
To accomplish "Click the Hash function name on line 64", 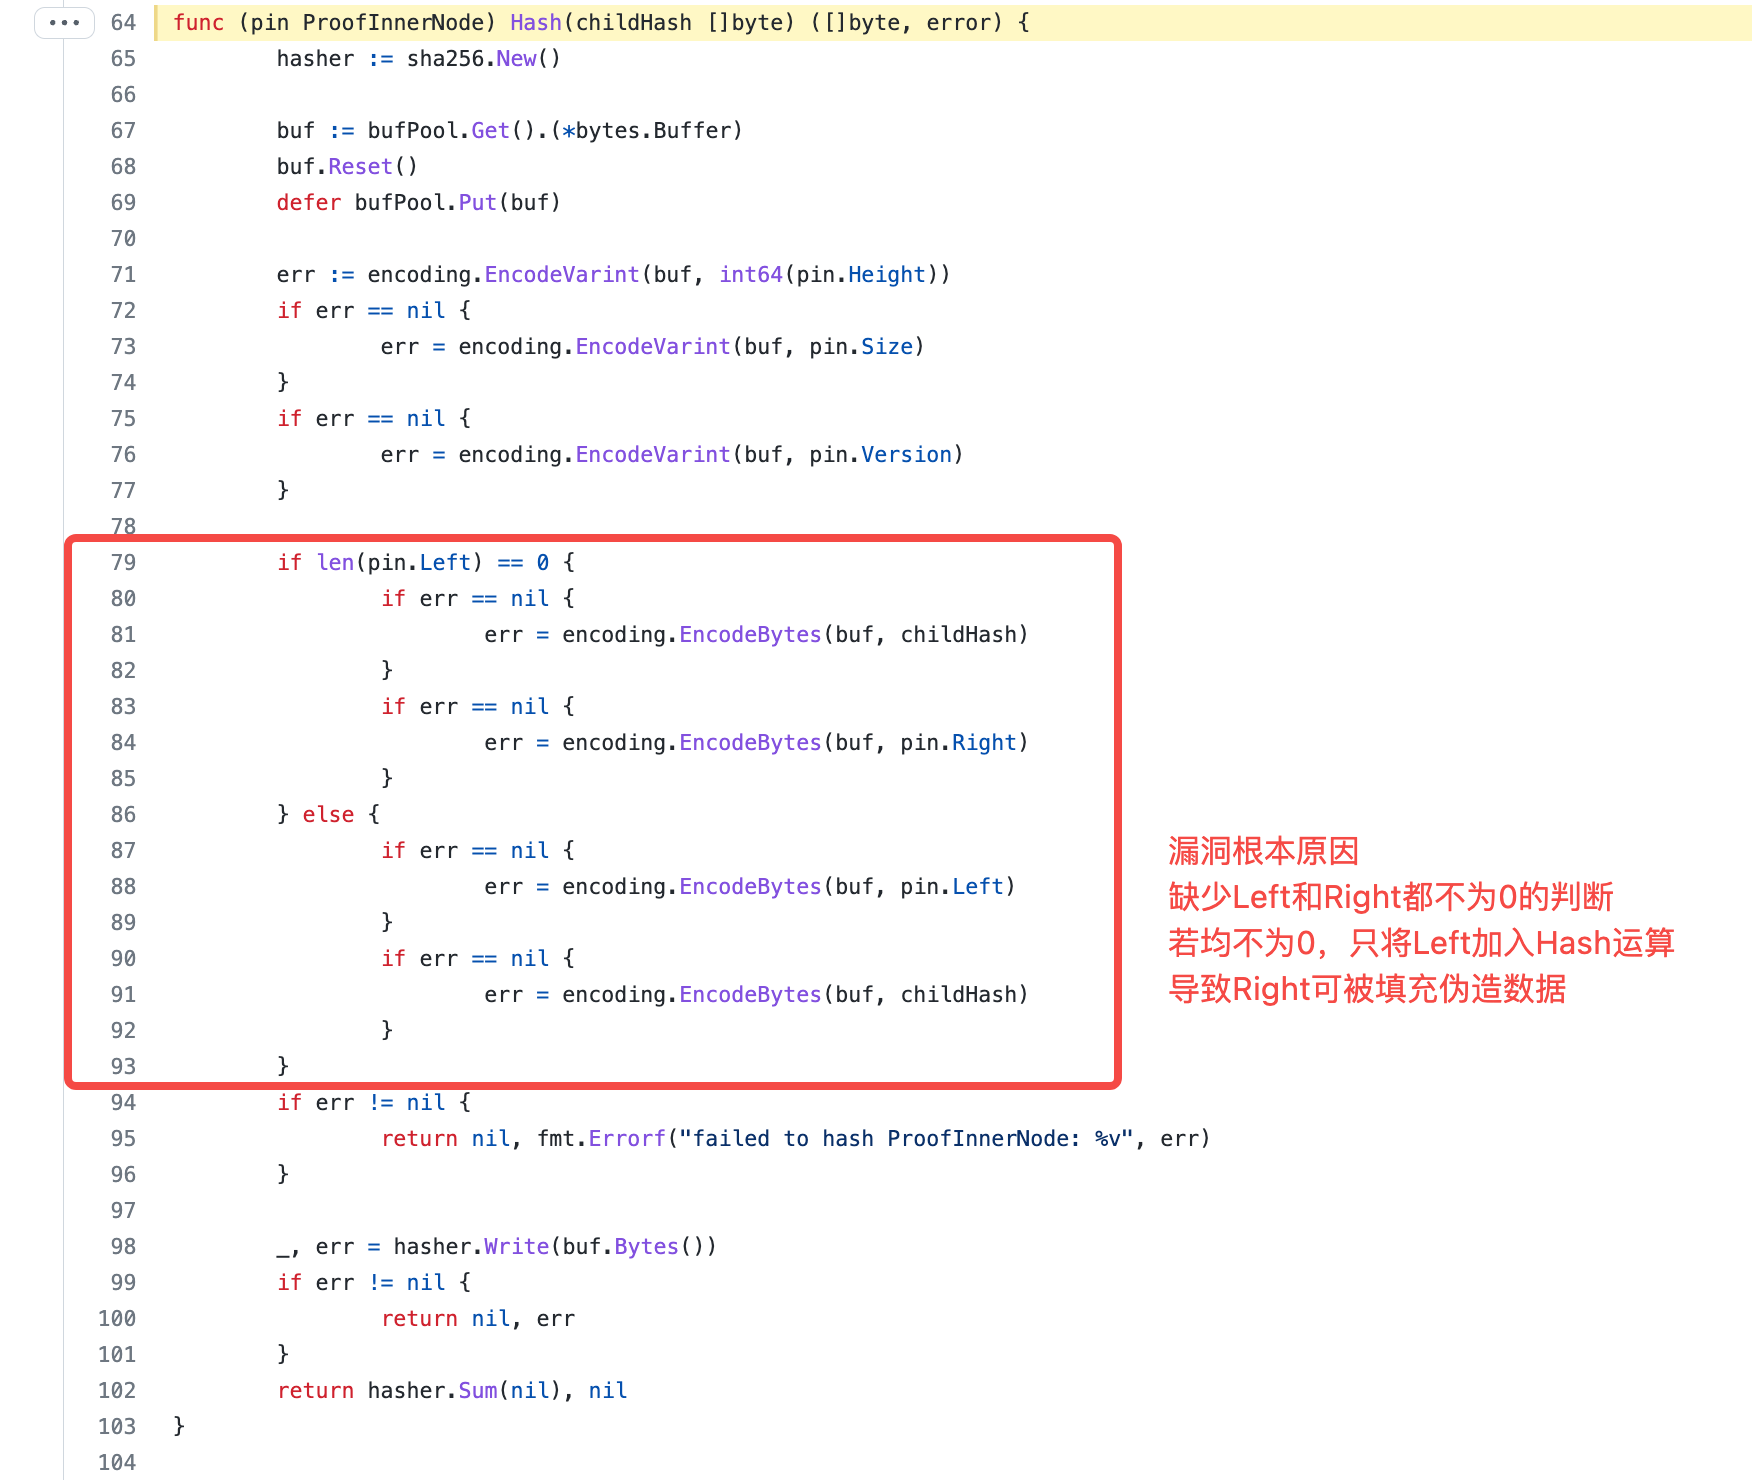I will click(535, 22).
